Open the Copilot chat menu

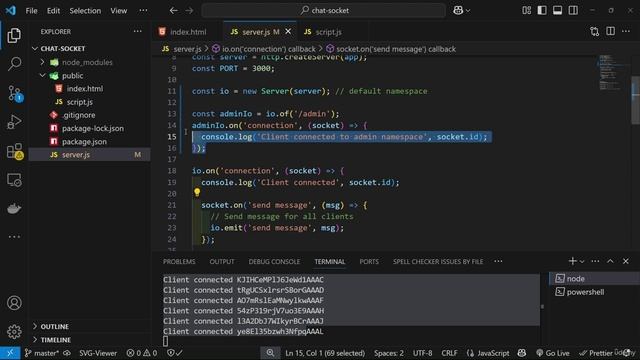pyautogui.click(x=461, y=10)
